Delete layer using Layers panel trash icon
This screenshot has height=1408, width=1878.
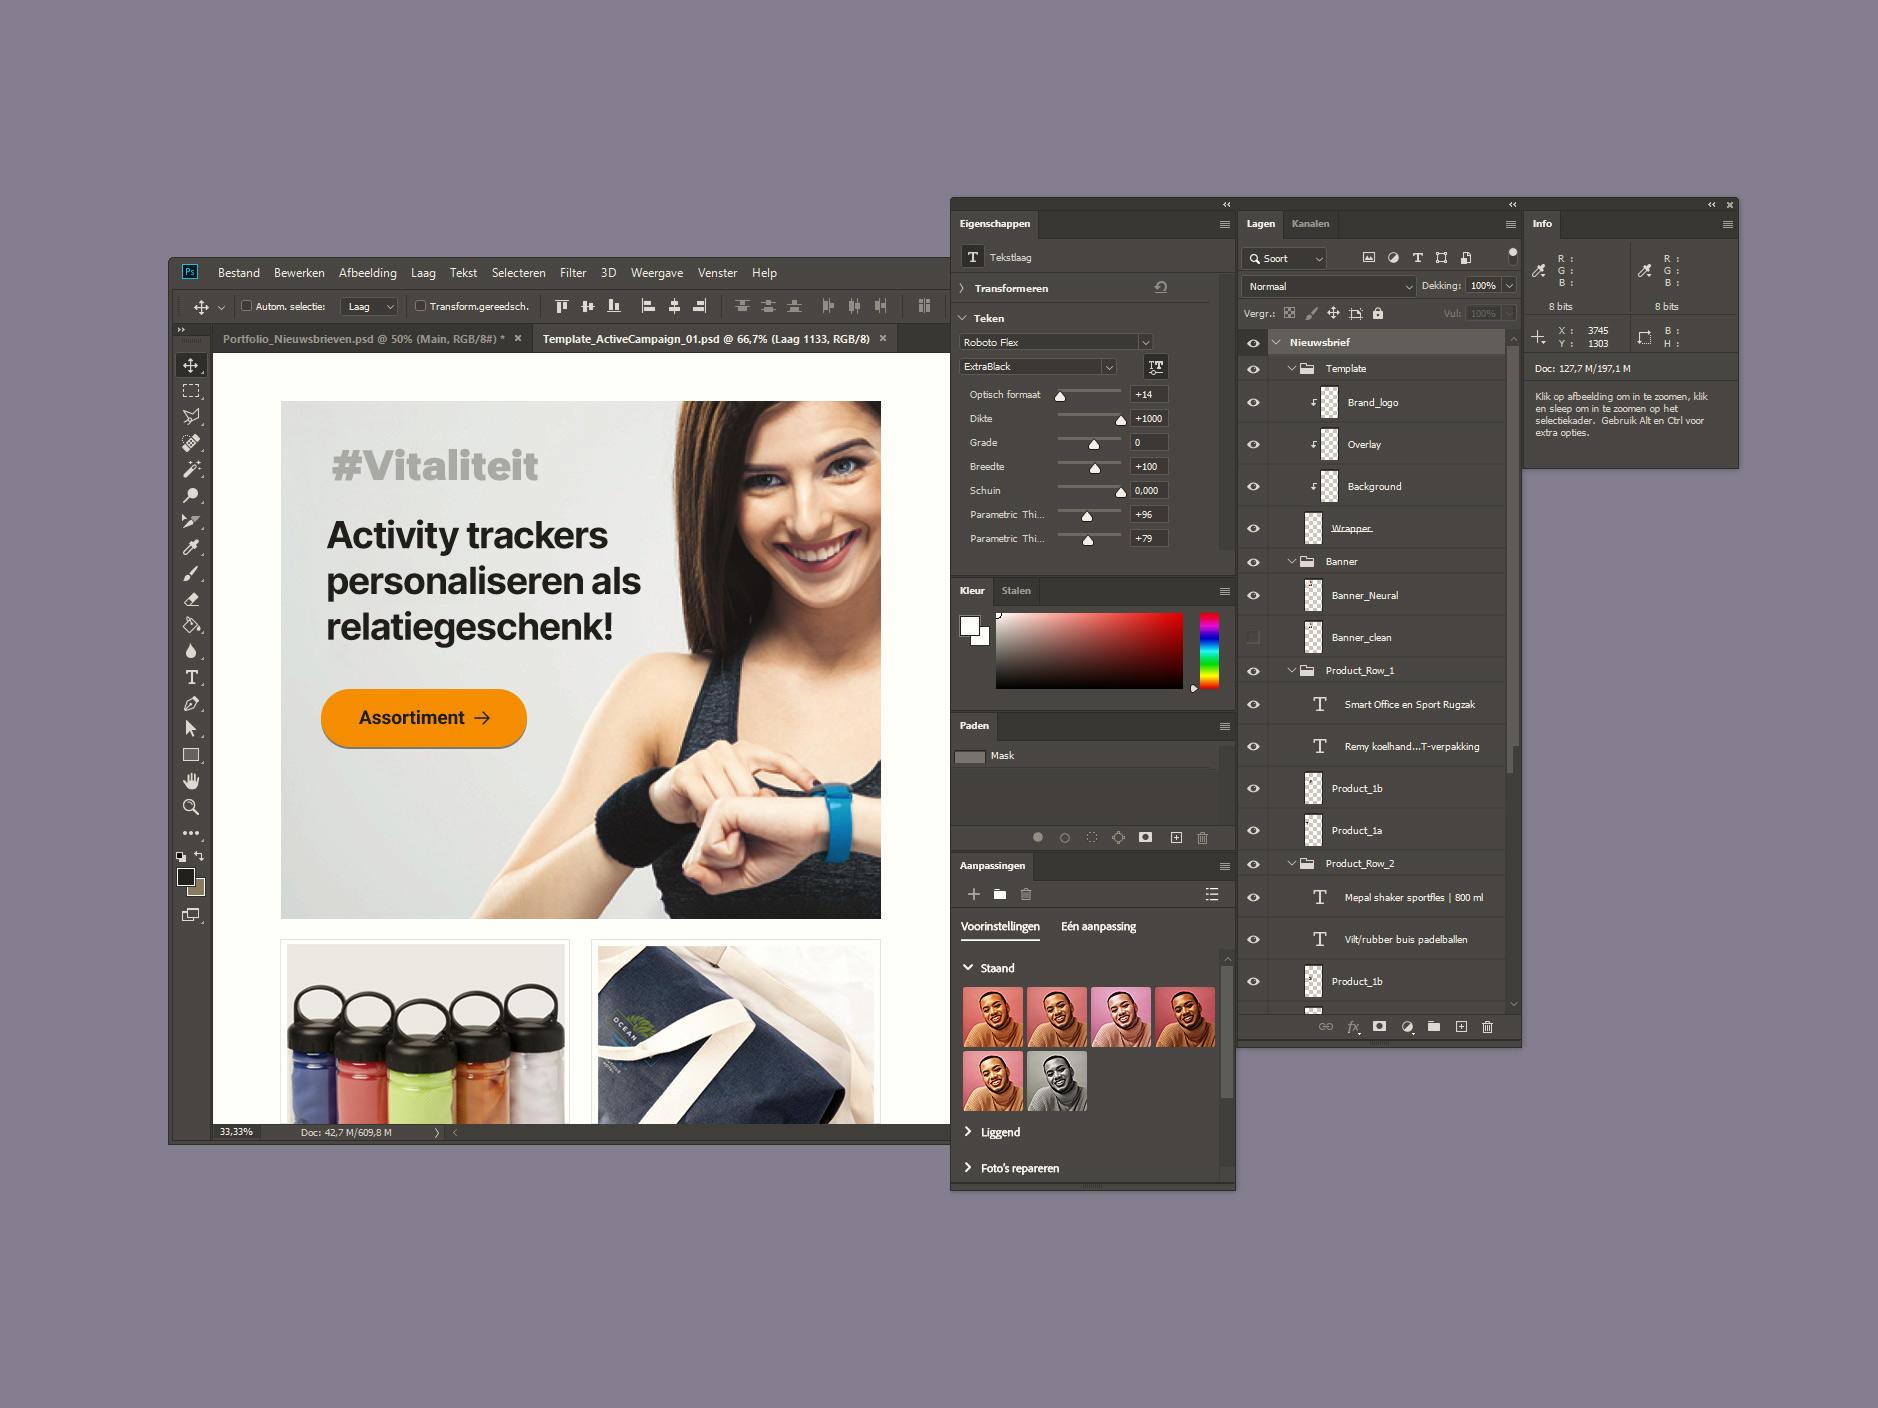coord(1487,1027)
